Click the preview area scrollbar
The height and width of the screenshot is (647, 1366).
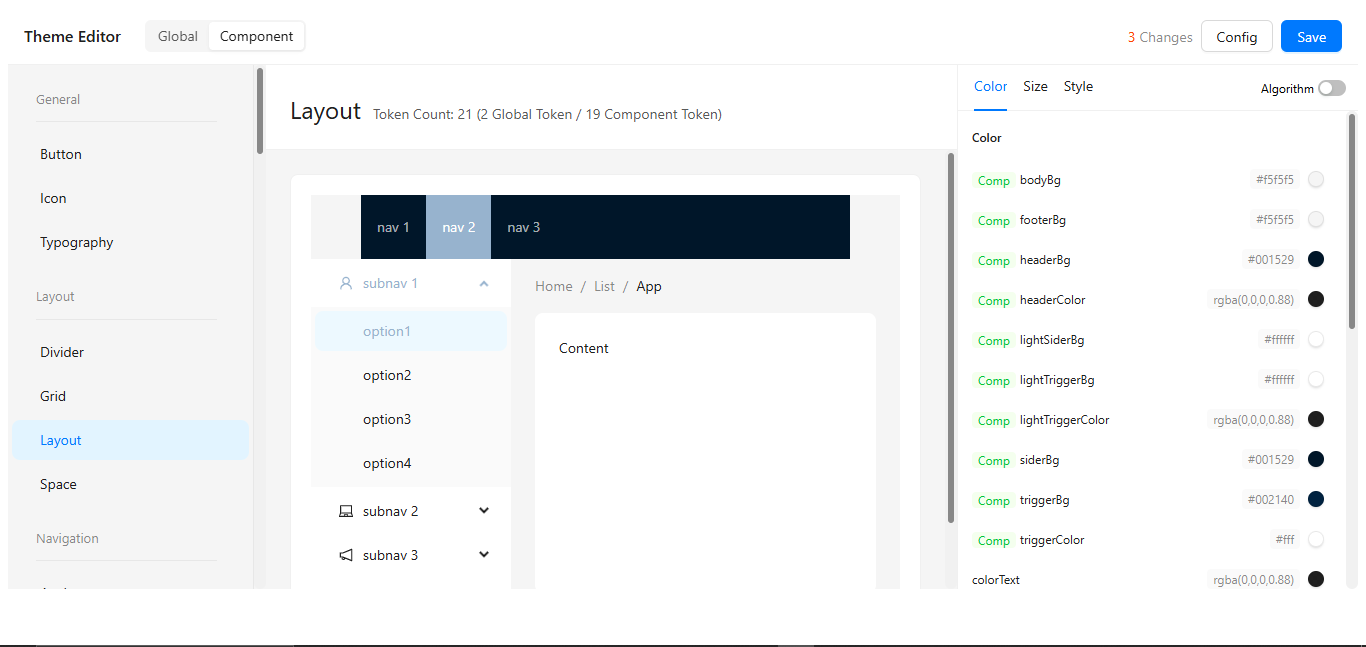tap(951, 338)
